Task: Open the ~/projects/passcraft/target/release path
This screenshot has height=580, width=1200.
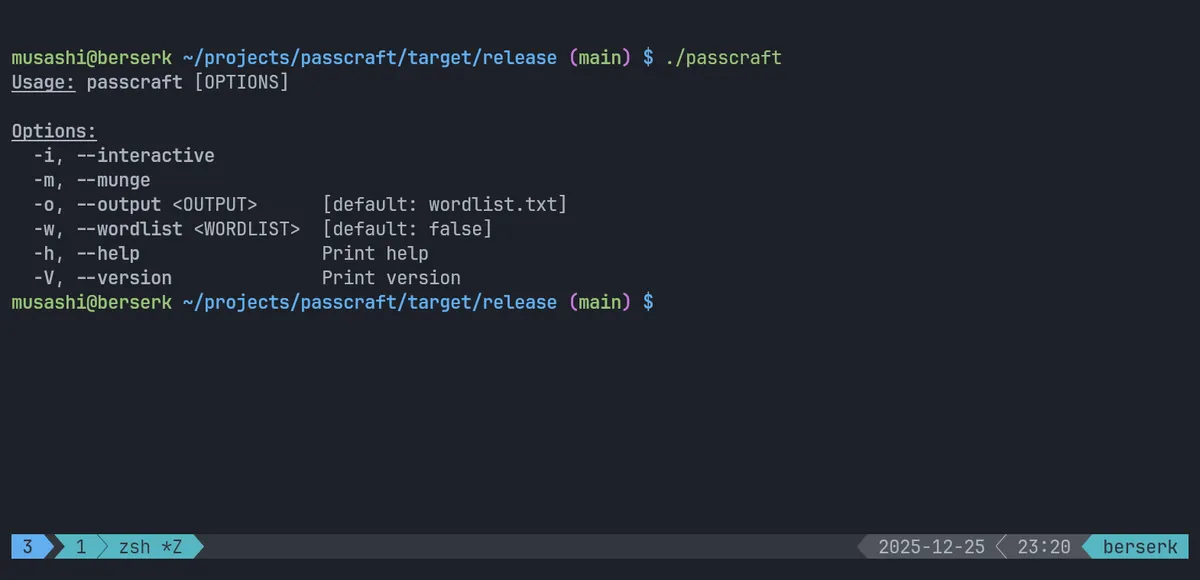Action: [x=368, y=57]
